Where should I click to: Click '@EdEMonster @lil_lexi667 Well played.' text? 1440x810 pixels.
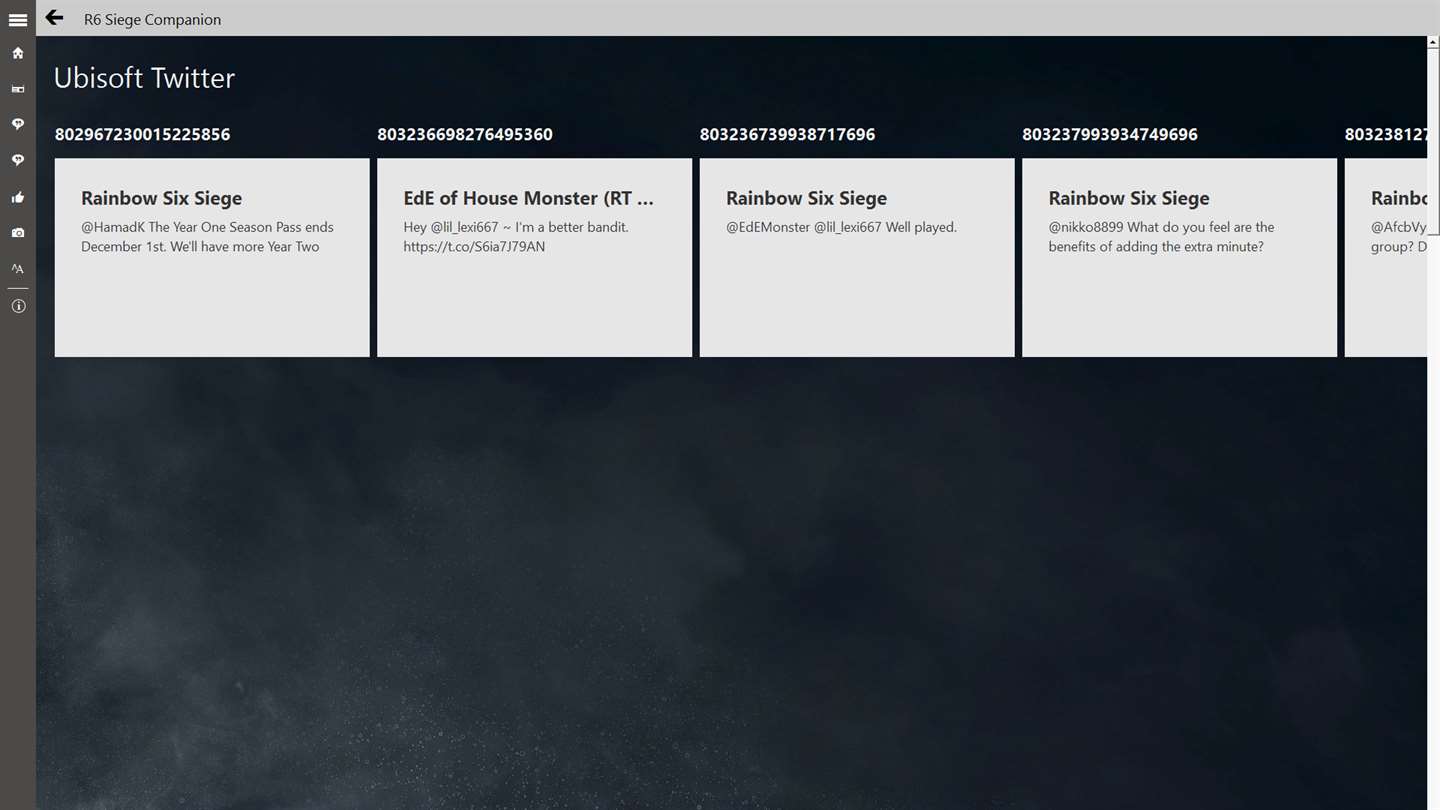tap(841, 227)
